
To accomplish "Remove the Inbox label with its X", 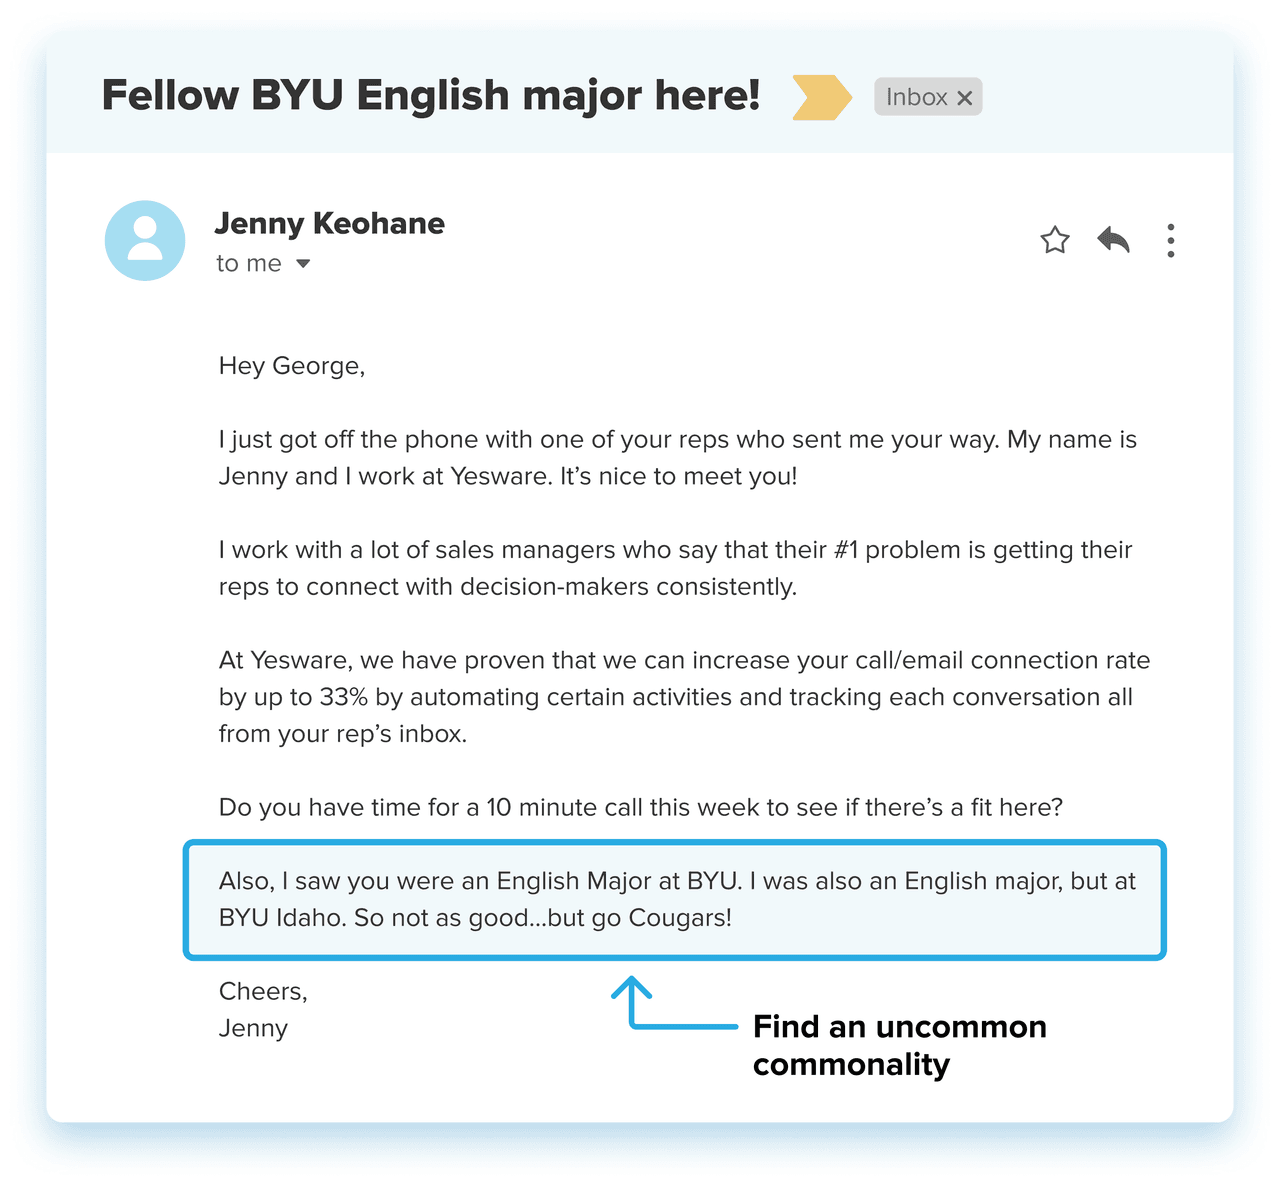I will [965, 98].
